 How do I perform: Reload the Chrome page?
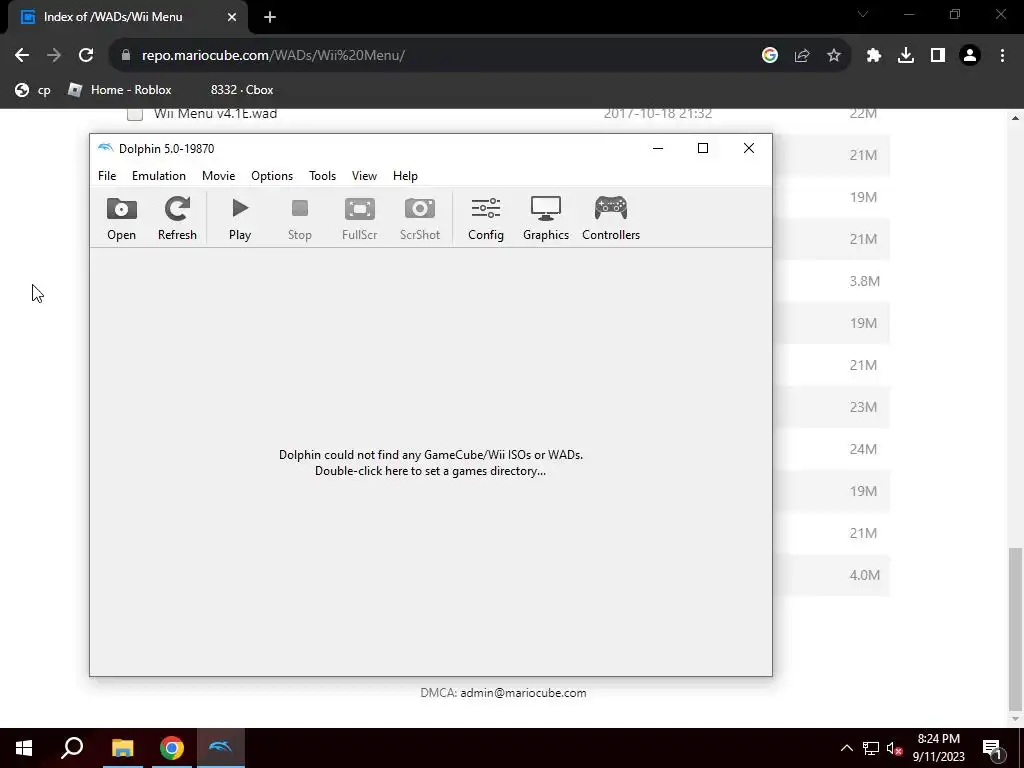[x=86, y=56]
